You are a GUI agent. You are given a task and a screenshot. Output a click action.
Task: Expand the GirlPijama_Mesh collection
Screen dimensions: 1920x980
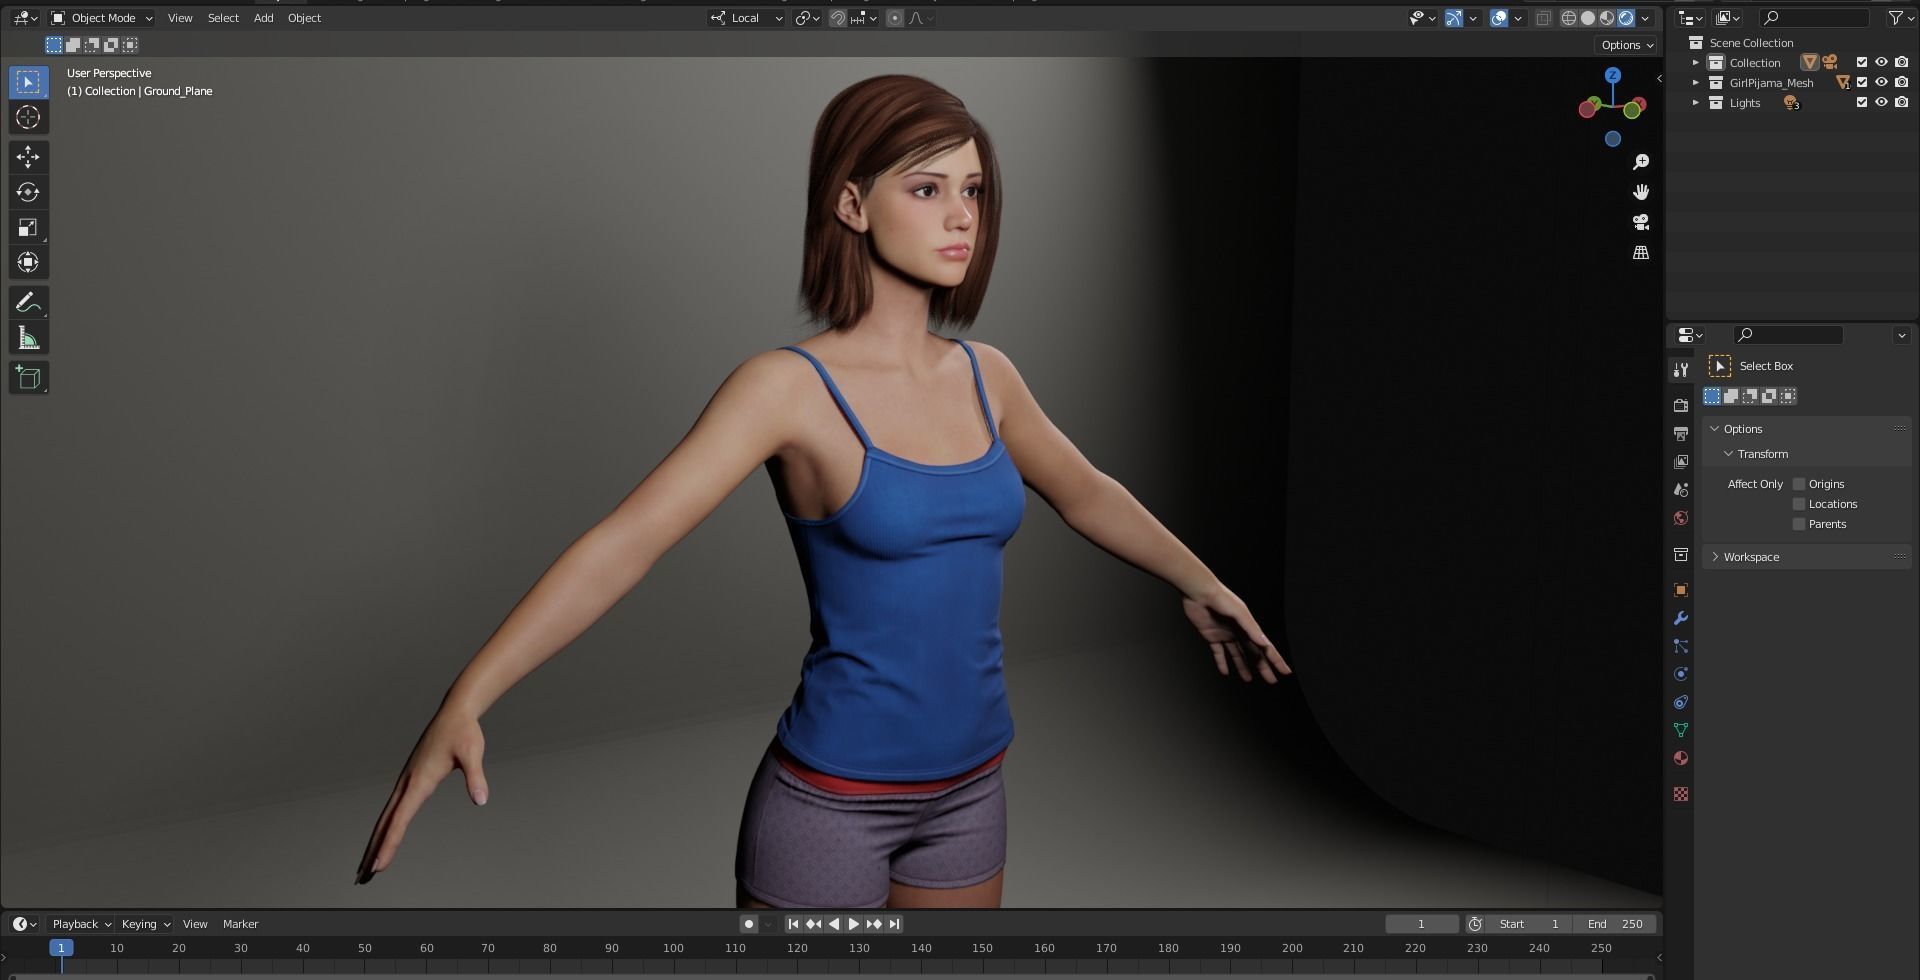coord(1695,82)
